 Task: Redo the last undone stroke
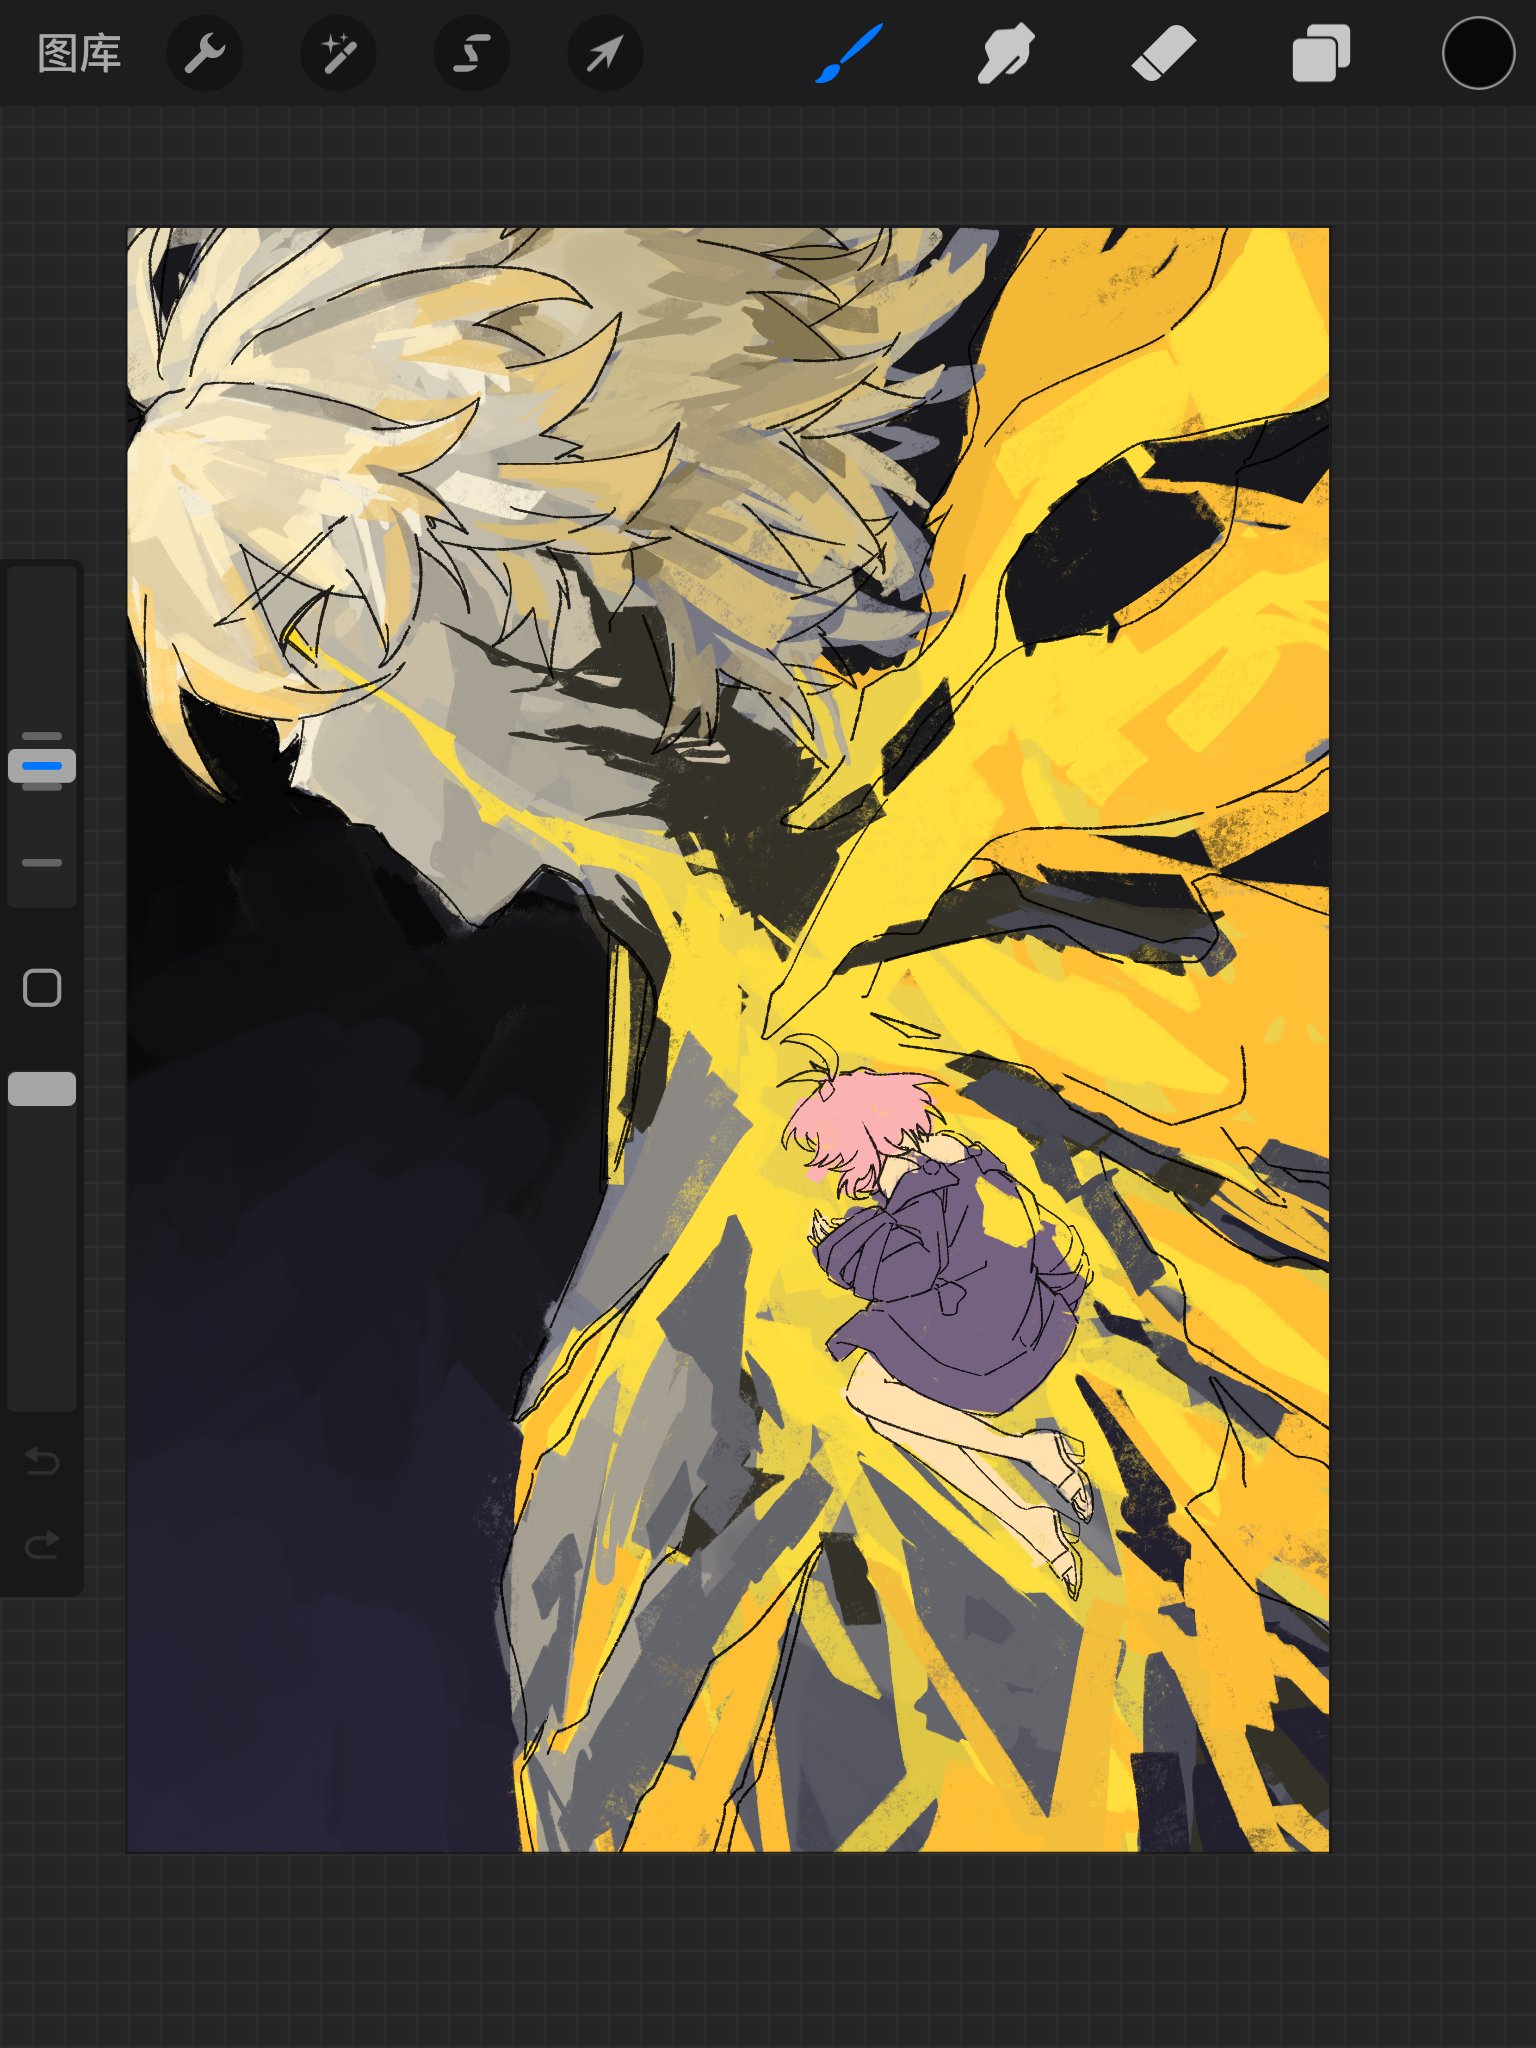[x=42, y=1545]
